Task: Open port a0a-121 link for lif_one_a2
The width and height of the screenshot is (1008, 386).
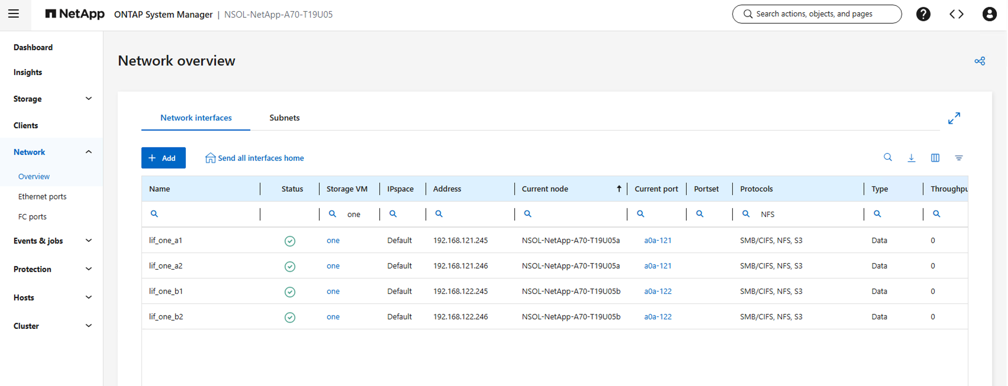Action: click(x=658, y=266)
